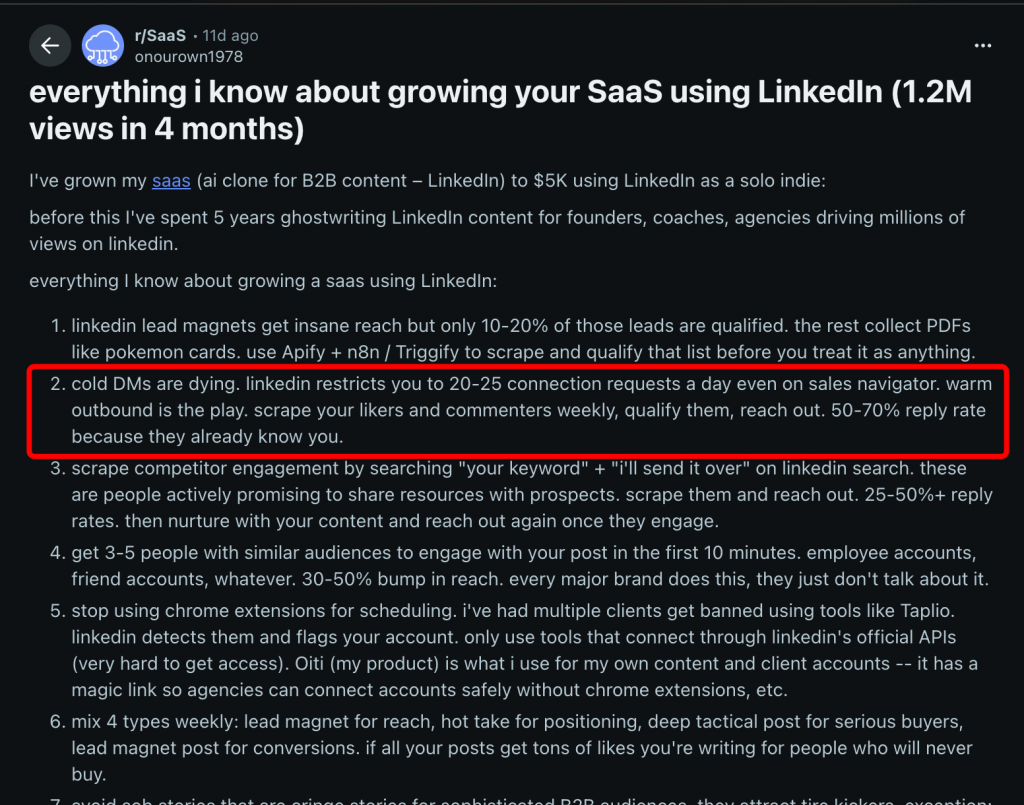This screenshot has width=1024, height=805.
Task: Click the three-dot options icon
Action: [983, 45]
